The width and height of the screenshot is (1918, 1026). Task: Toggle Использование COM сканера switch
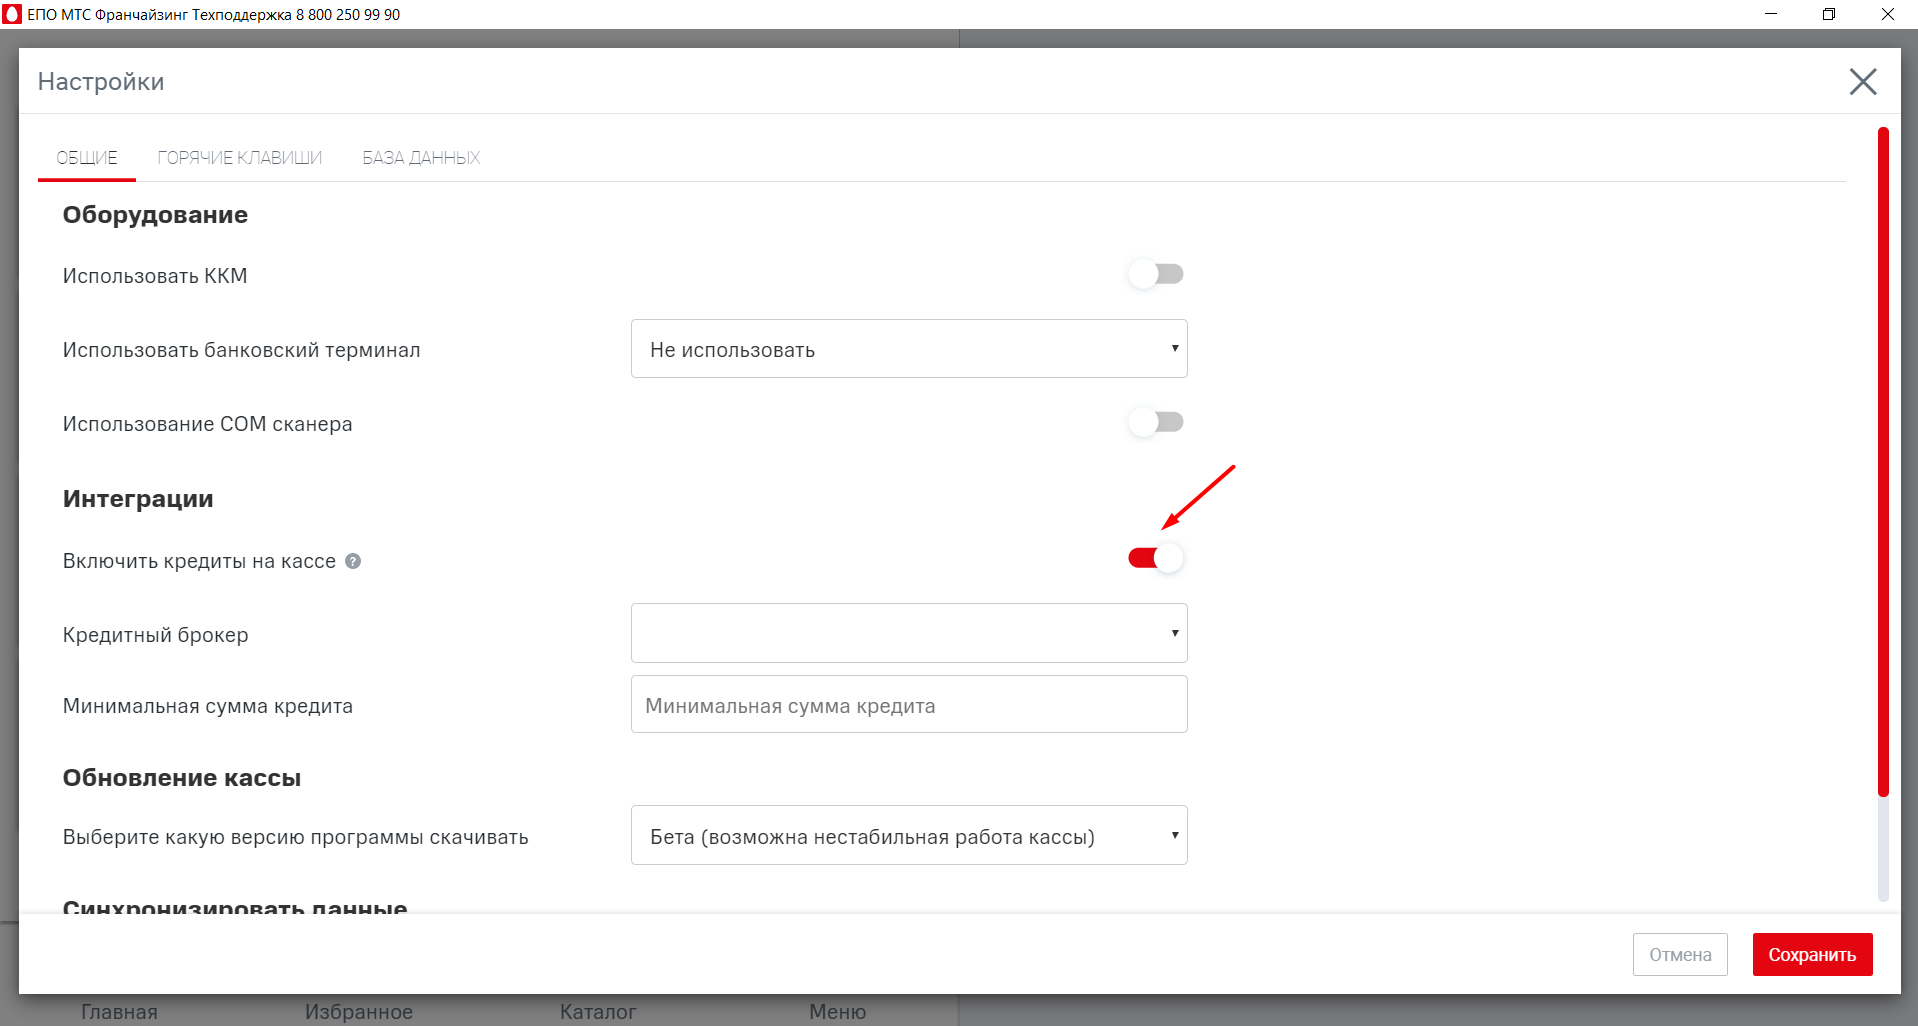pos(1156,422)
